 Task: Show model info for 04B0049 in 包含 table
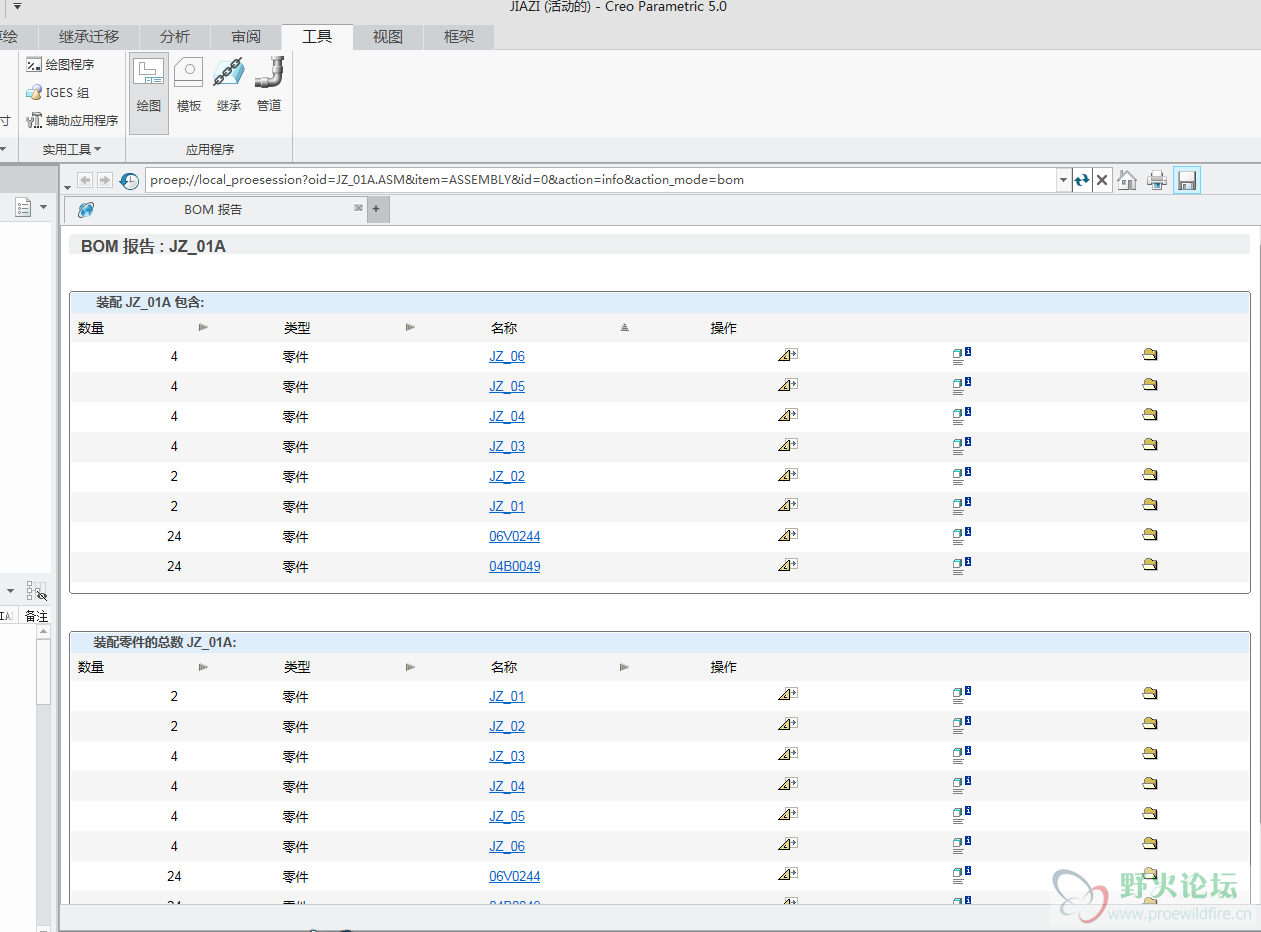(961, 565)
